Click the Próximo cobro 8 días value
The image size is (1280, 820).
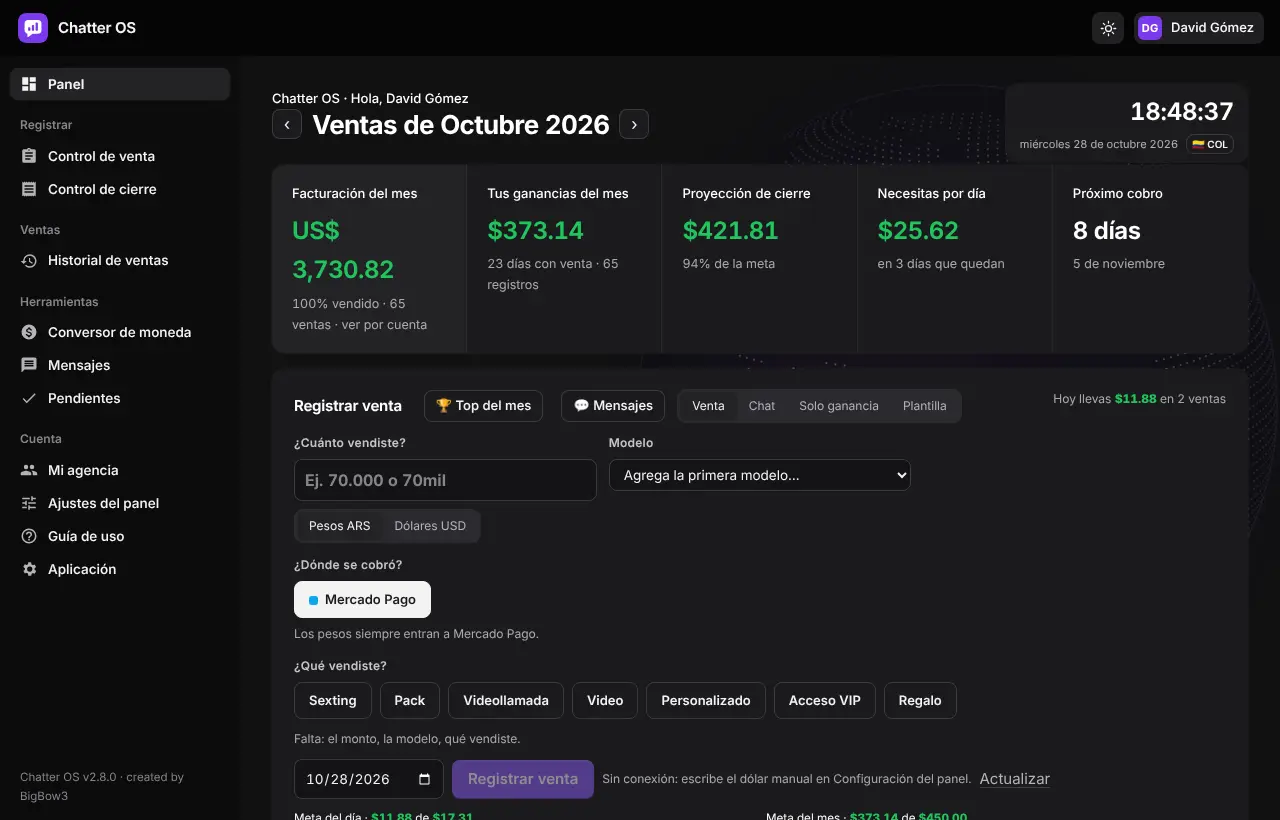click(1107, 230)
